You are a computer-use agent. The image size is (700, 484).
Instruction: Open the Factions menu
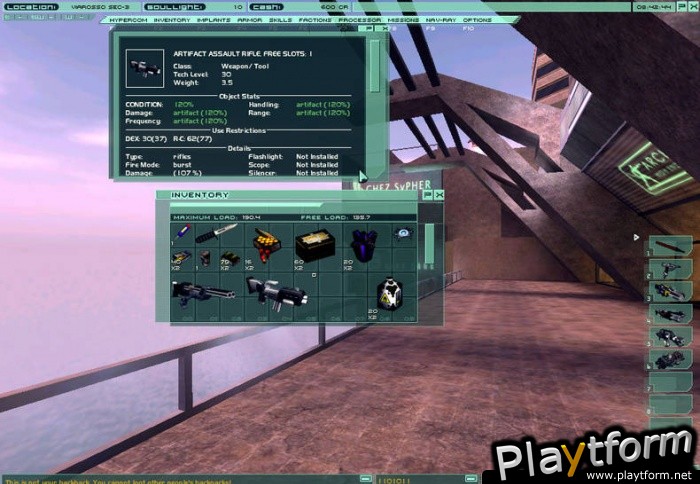tap(315, 20)
